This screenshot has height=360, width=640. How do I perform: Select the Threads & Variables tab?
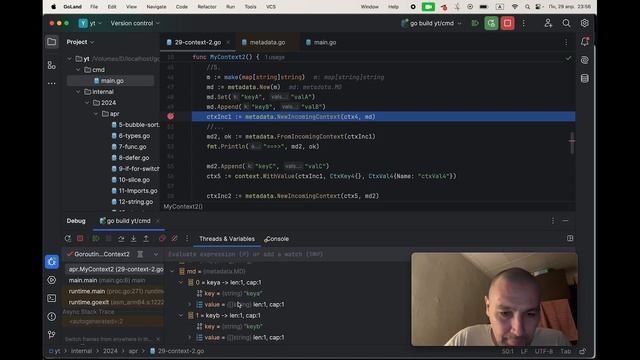click(227, 239)
